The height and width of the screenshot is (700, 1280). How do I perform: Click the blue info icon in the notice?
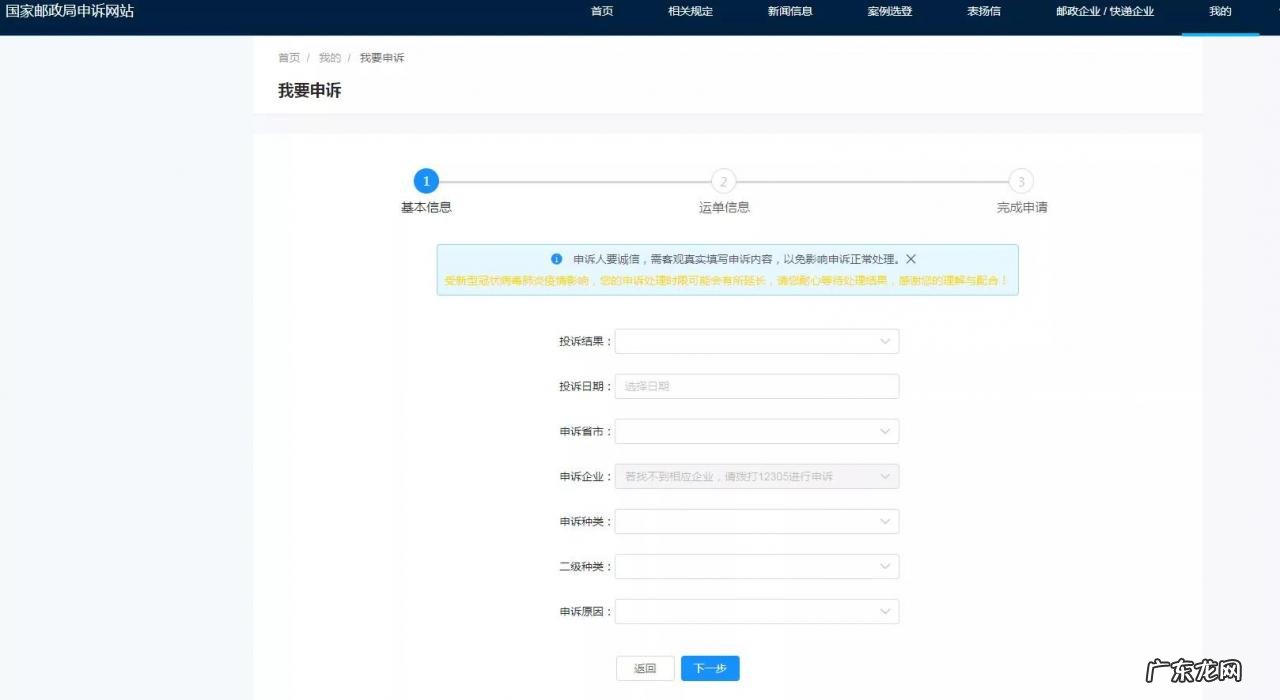coord(556,258)
